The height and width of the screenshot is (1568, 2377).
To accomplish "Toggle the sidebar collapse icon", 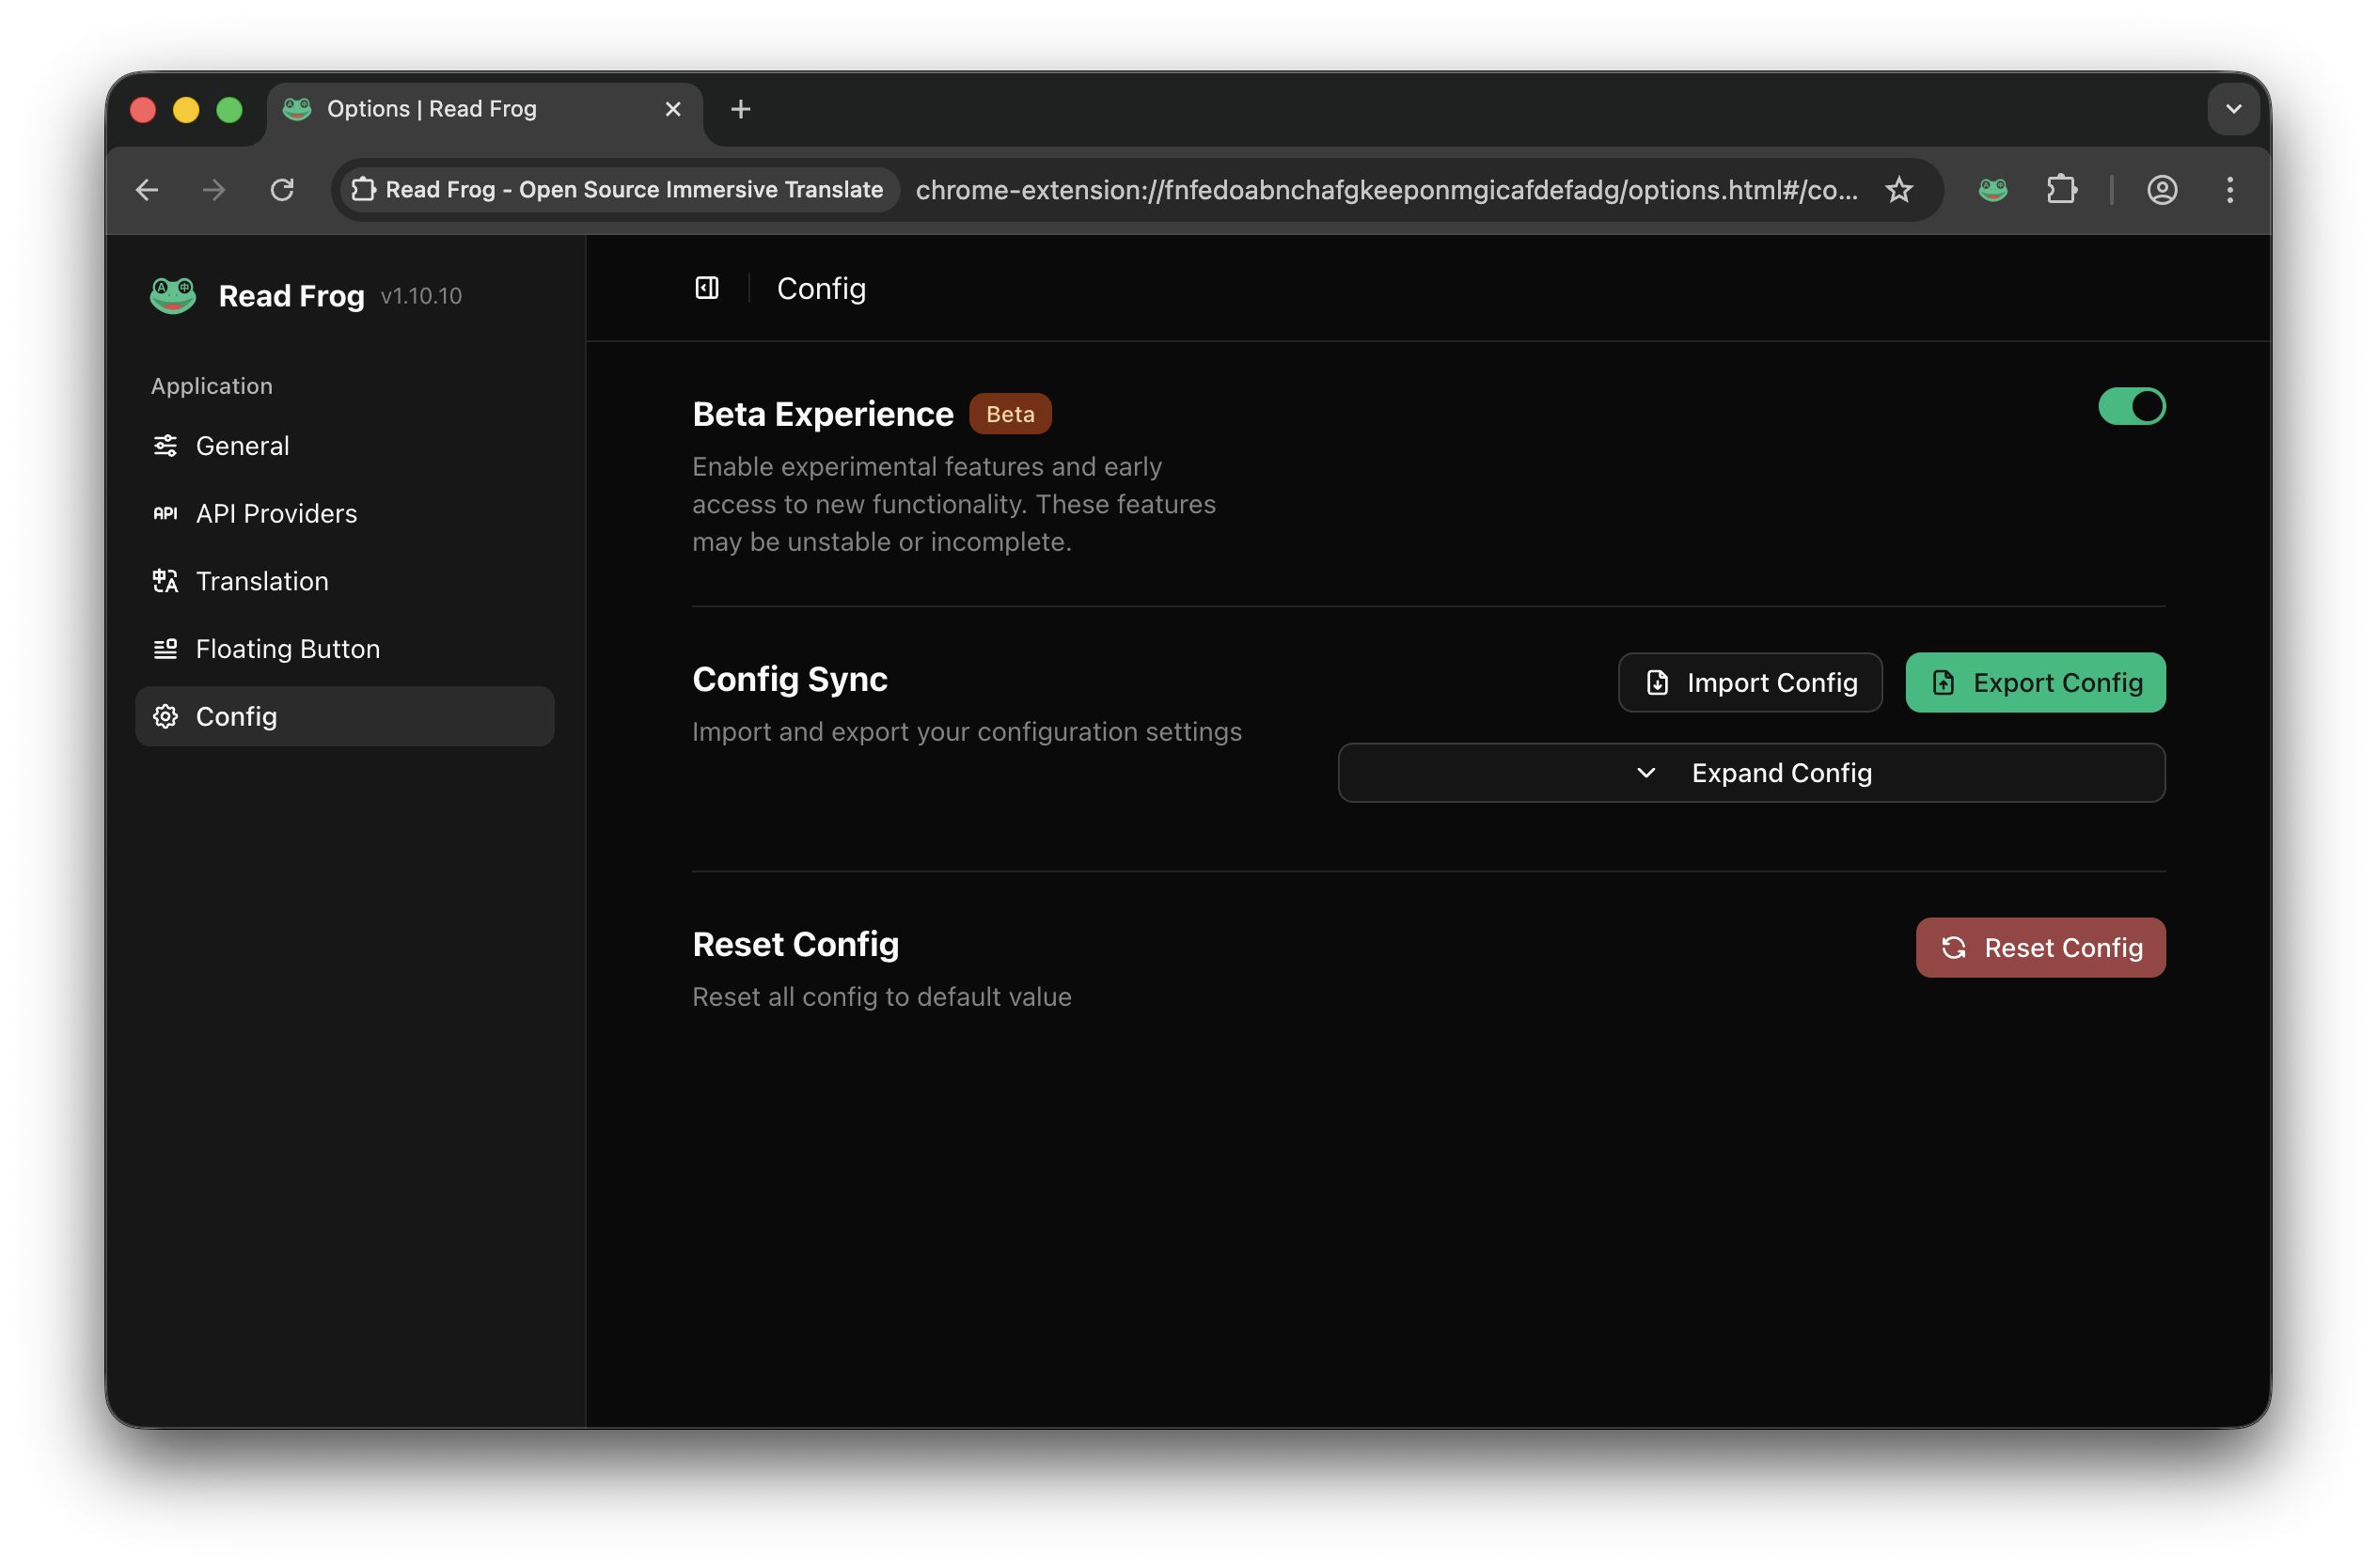I will (x=706, y=288).
